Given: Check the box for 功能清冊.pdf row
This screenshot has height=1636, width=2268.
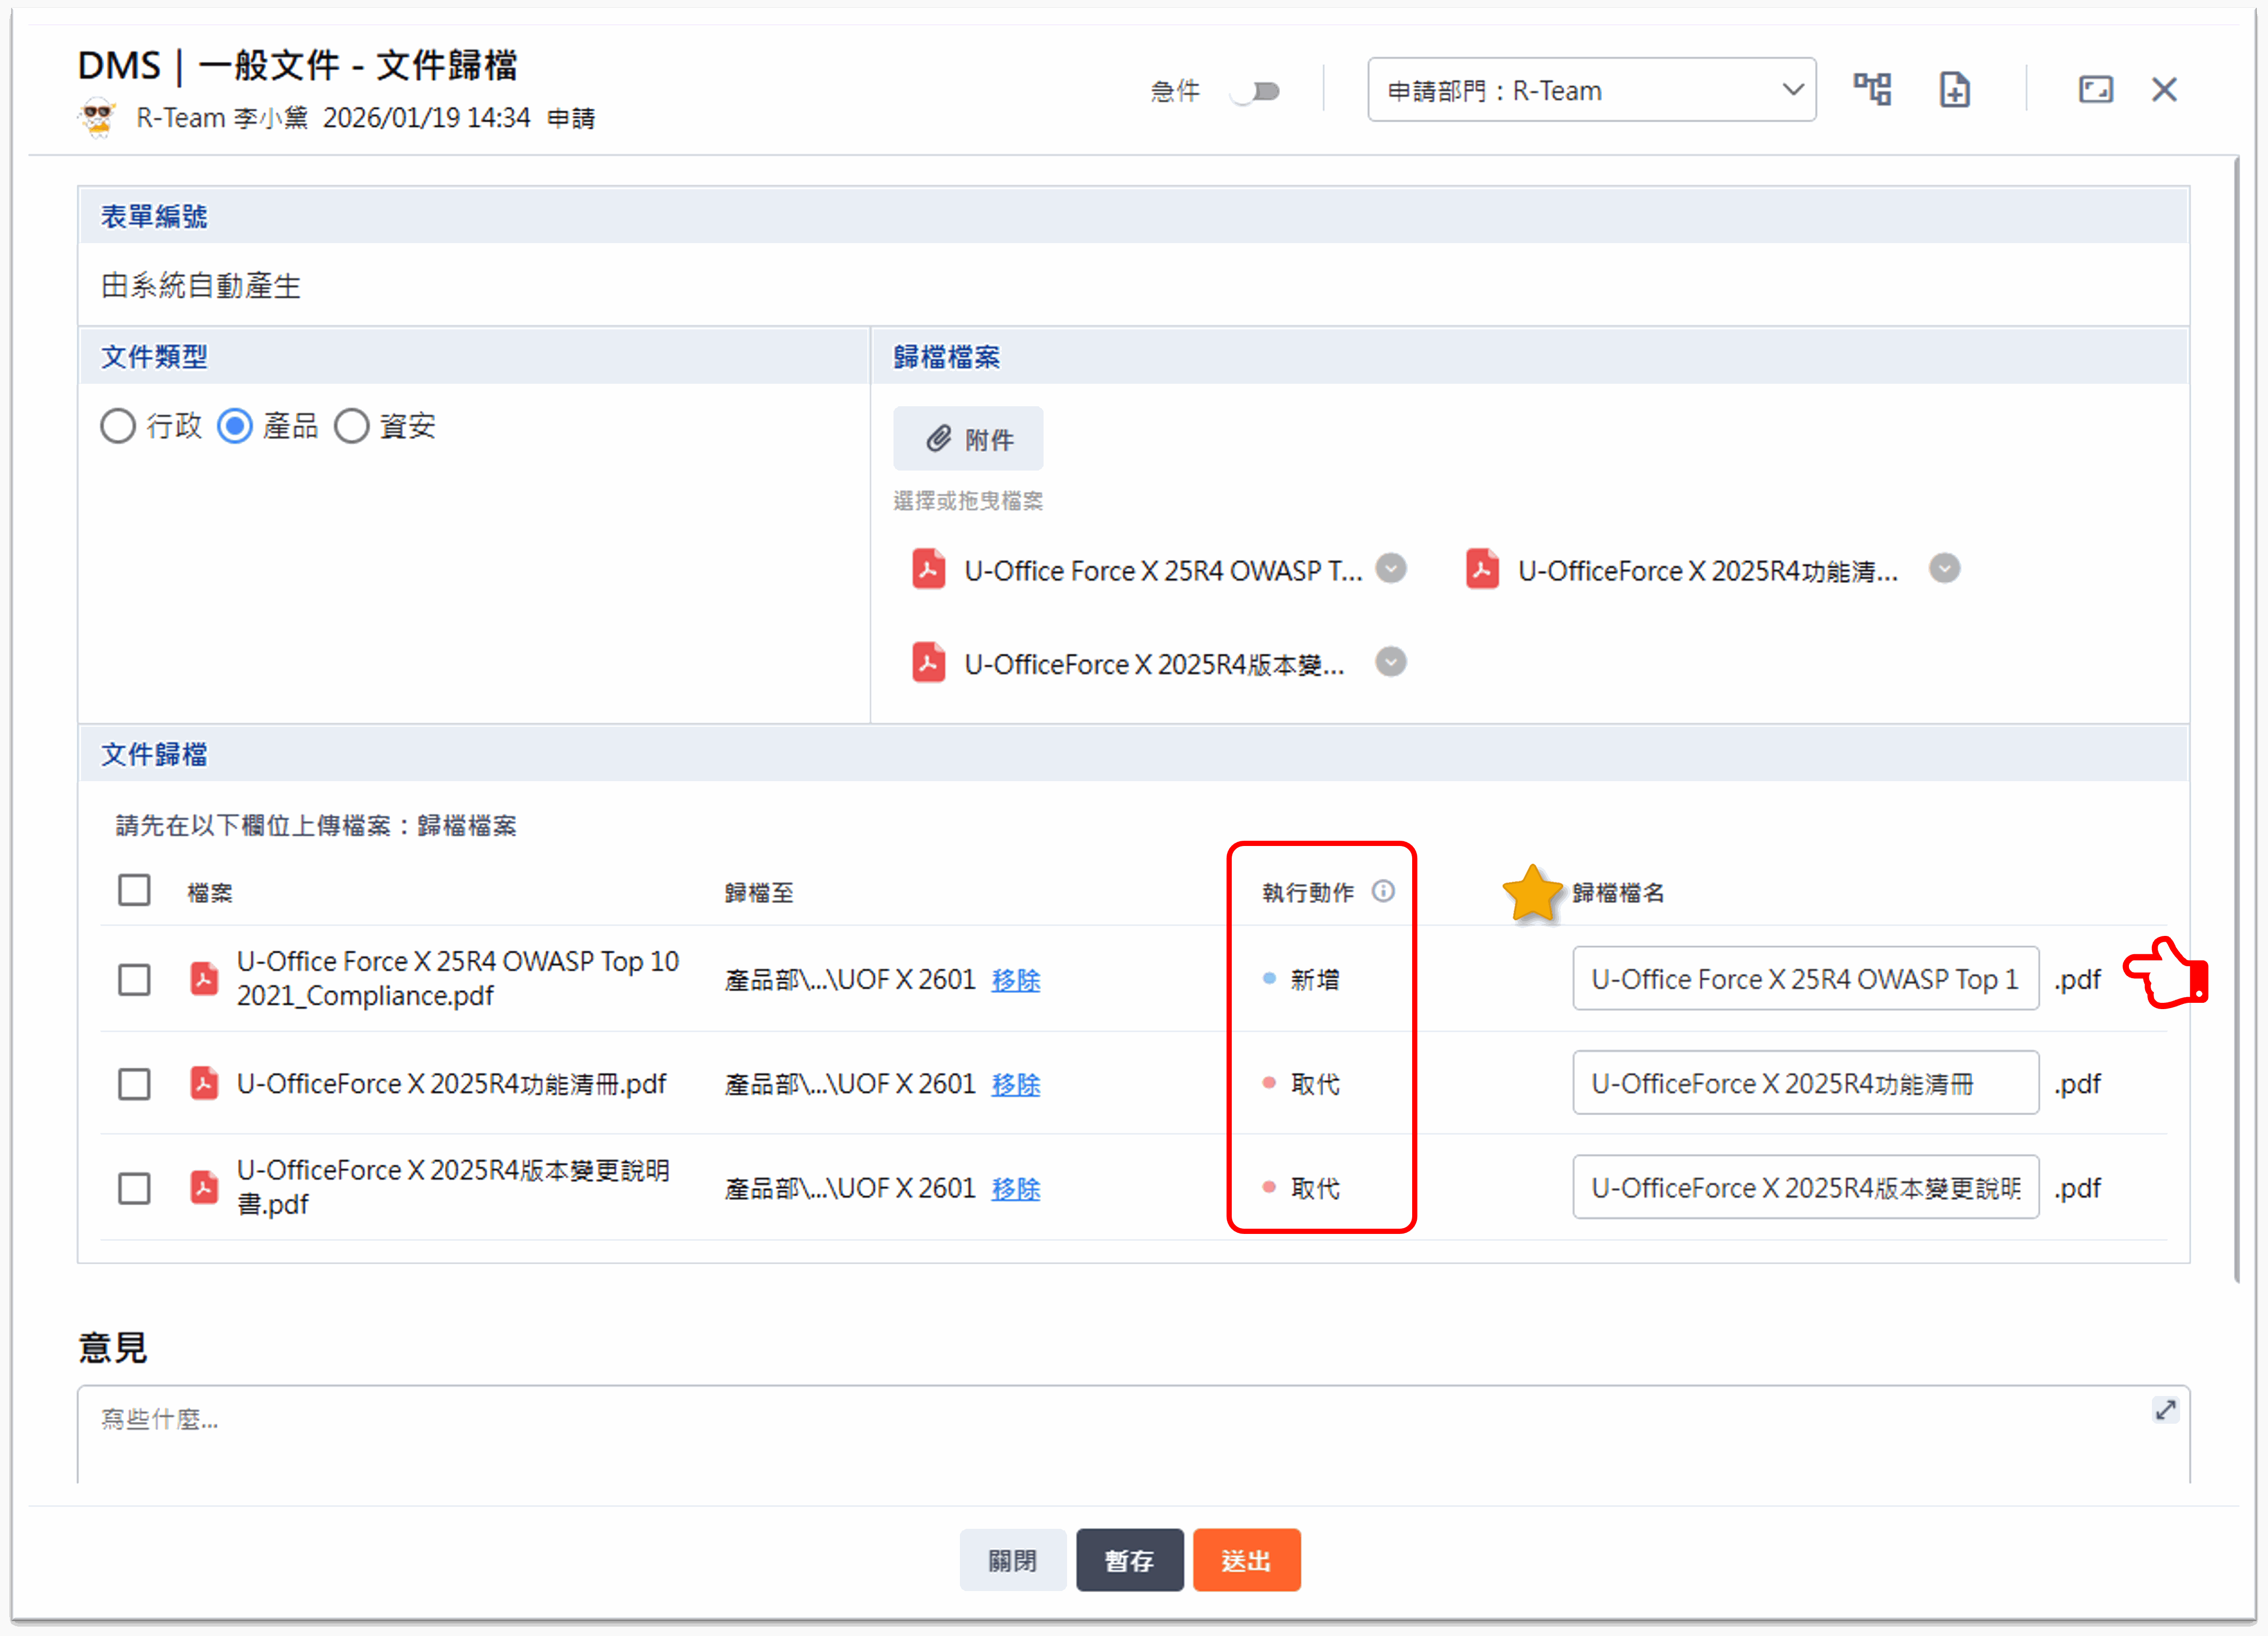Looking at the screenshot, I should [x=134, y=1084].
